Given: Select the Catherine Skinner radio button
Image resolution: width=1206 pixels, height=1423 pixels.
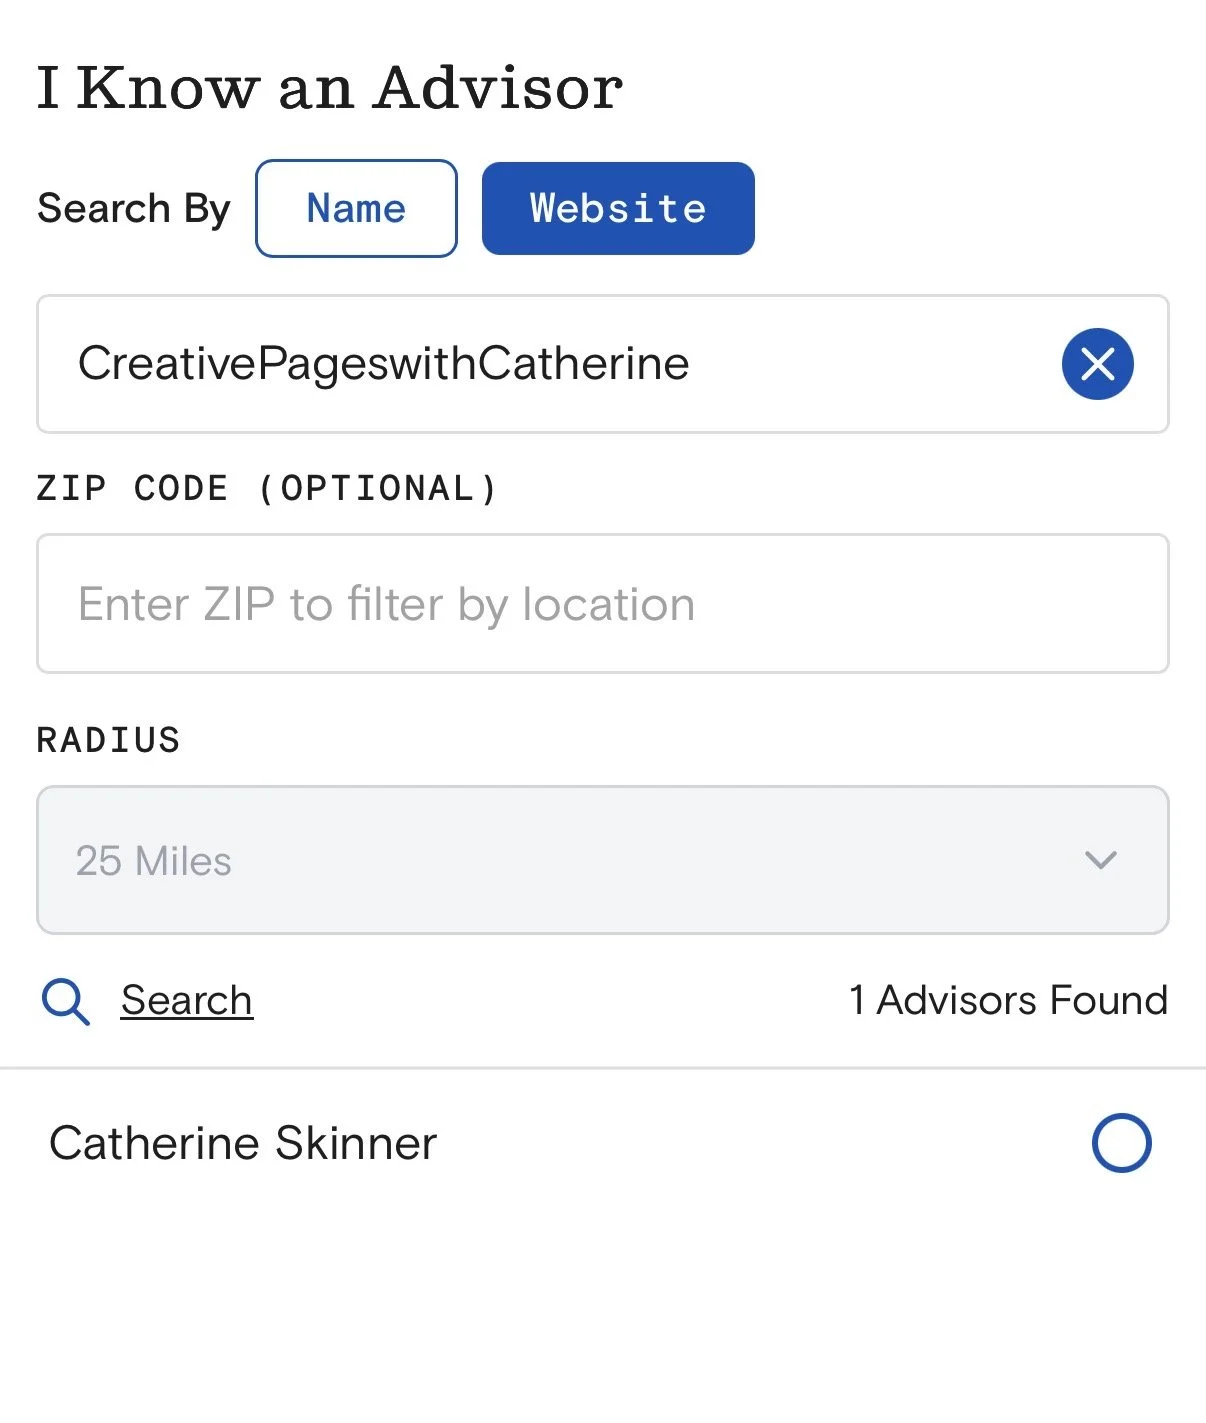Looking at the screenshot, I should coord(1121,1142).
